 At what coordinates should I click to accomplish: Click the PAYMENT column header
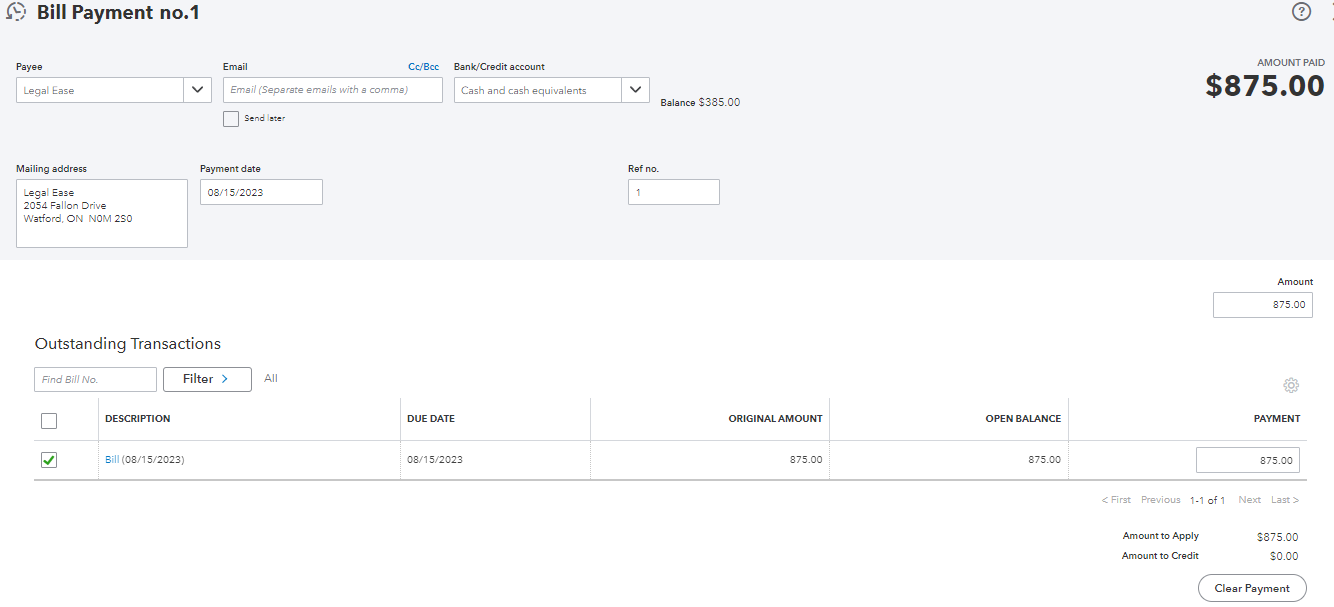[x=1277, y=419]
